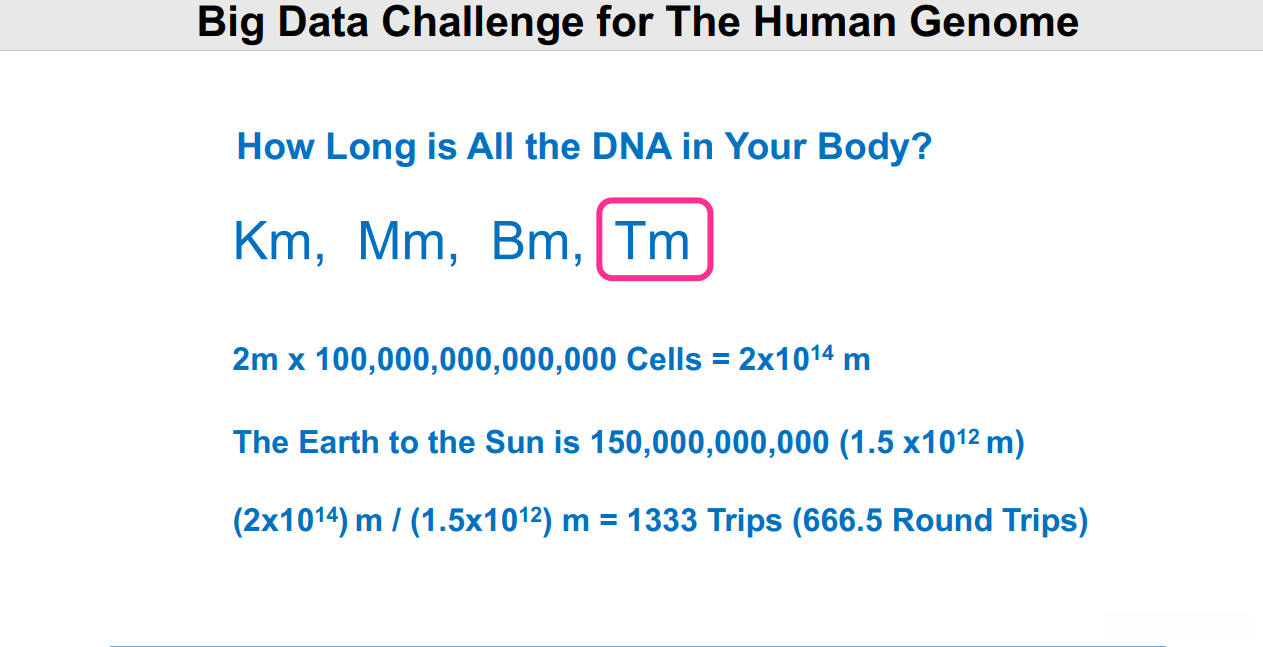Click the "(1.5x10^12) m" divisor in the last line
1263x647 pixels.
point(499,521)
